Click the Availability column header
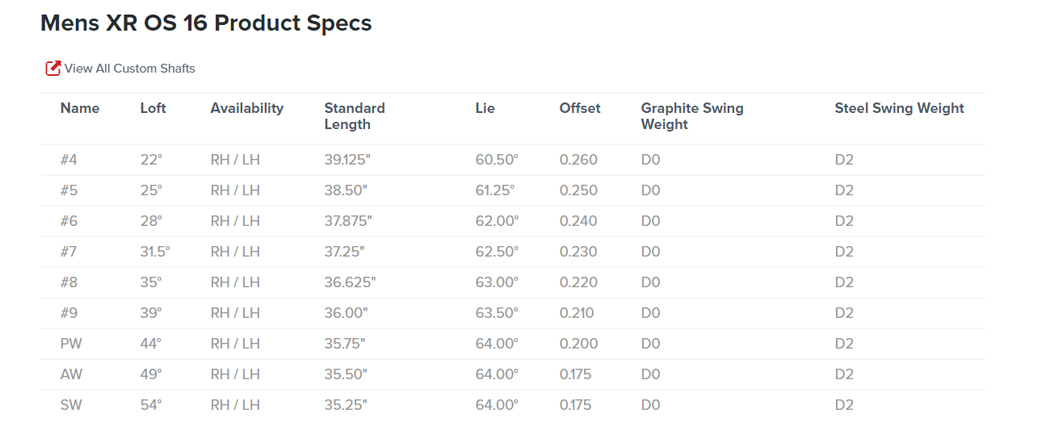 pos(246,108)
